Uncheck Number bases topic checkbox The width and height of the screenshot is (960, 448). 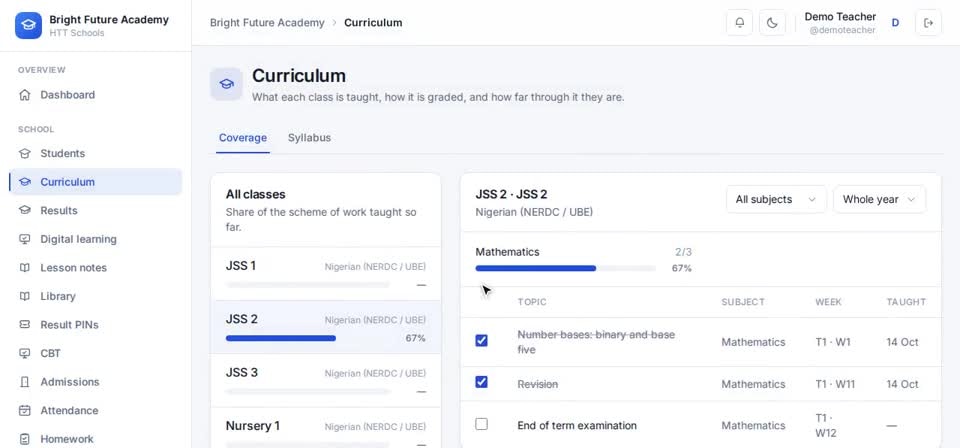point(482,340)
